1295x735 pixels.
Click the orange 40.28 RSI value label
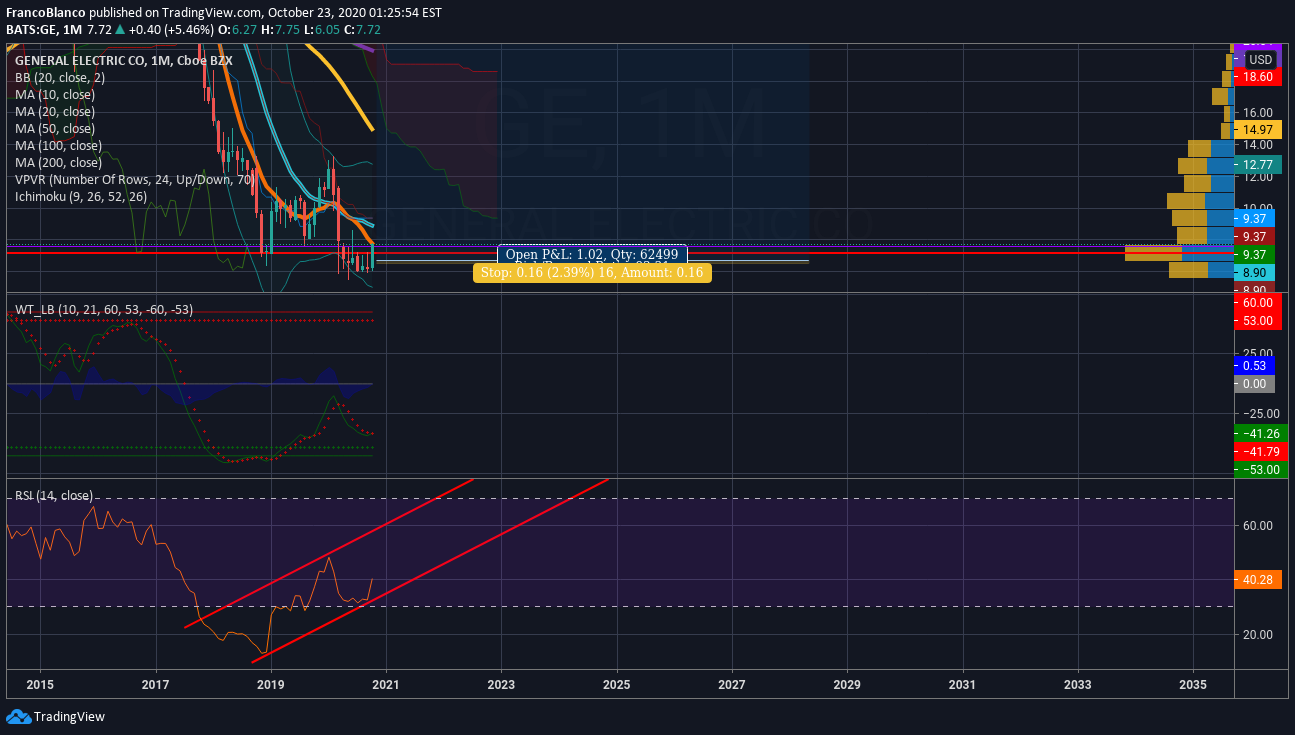tap(1258, 579)
